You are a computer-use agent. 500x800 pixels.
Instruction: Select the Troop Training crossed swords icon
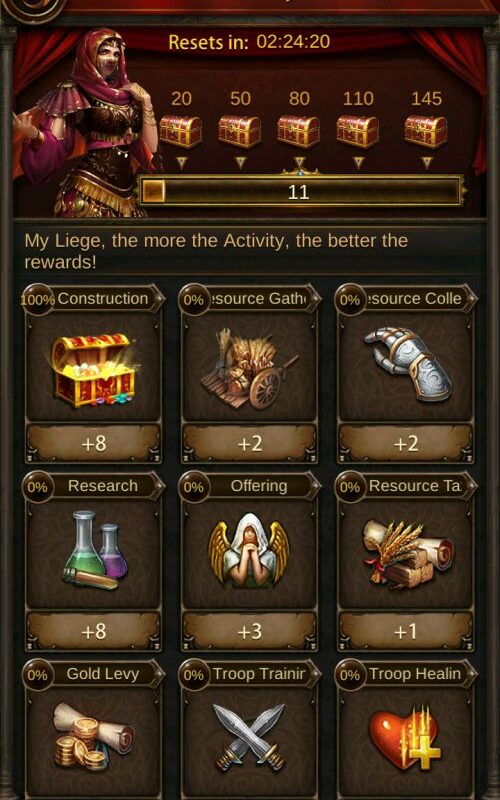click(249, 737)
